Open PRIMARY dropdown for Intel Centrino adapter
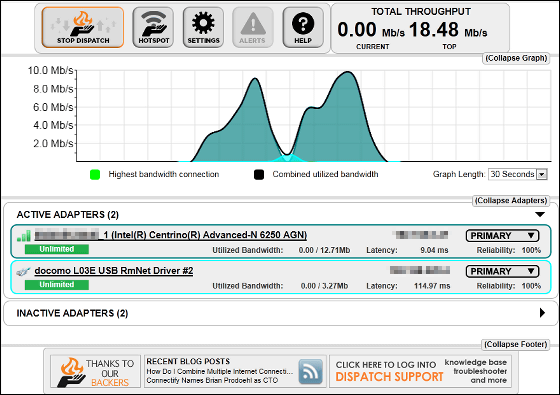 click(x=502, y=236)
